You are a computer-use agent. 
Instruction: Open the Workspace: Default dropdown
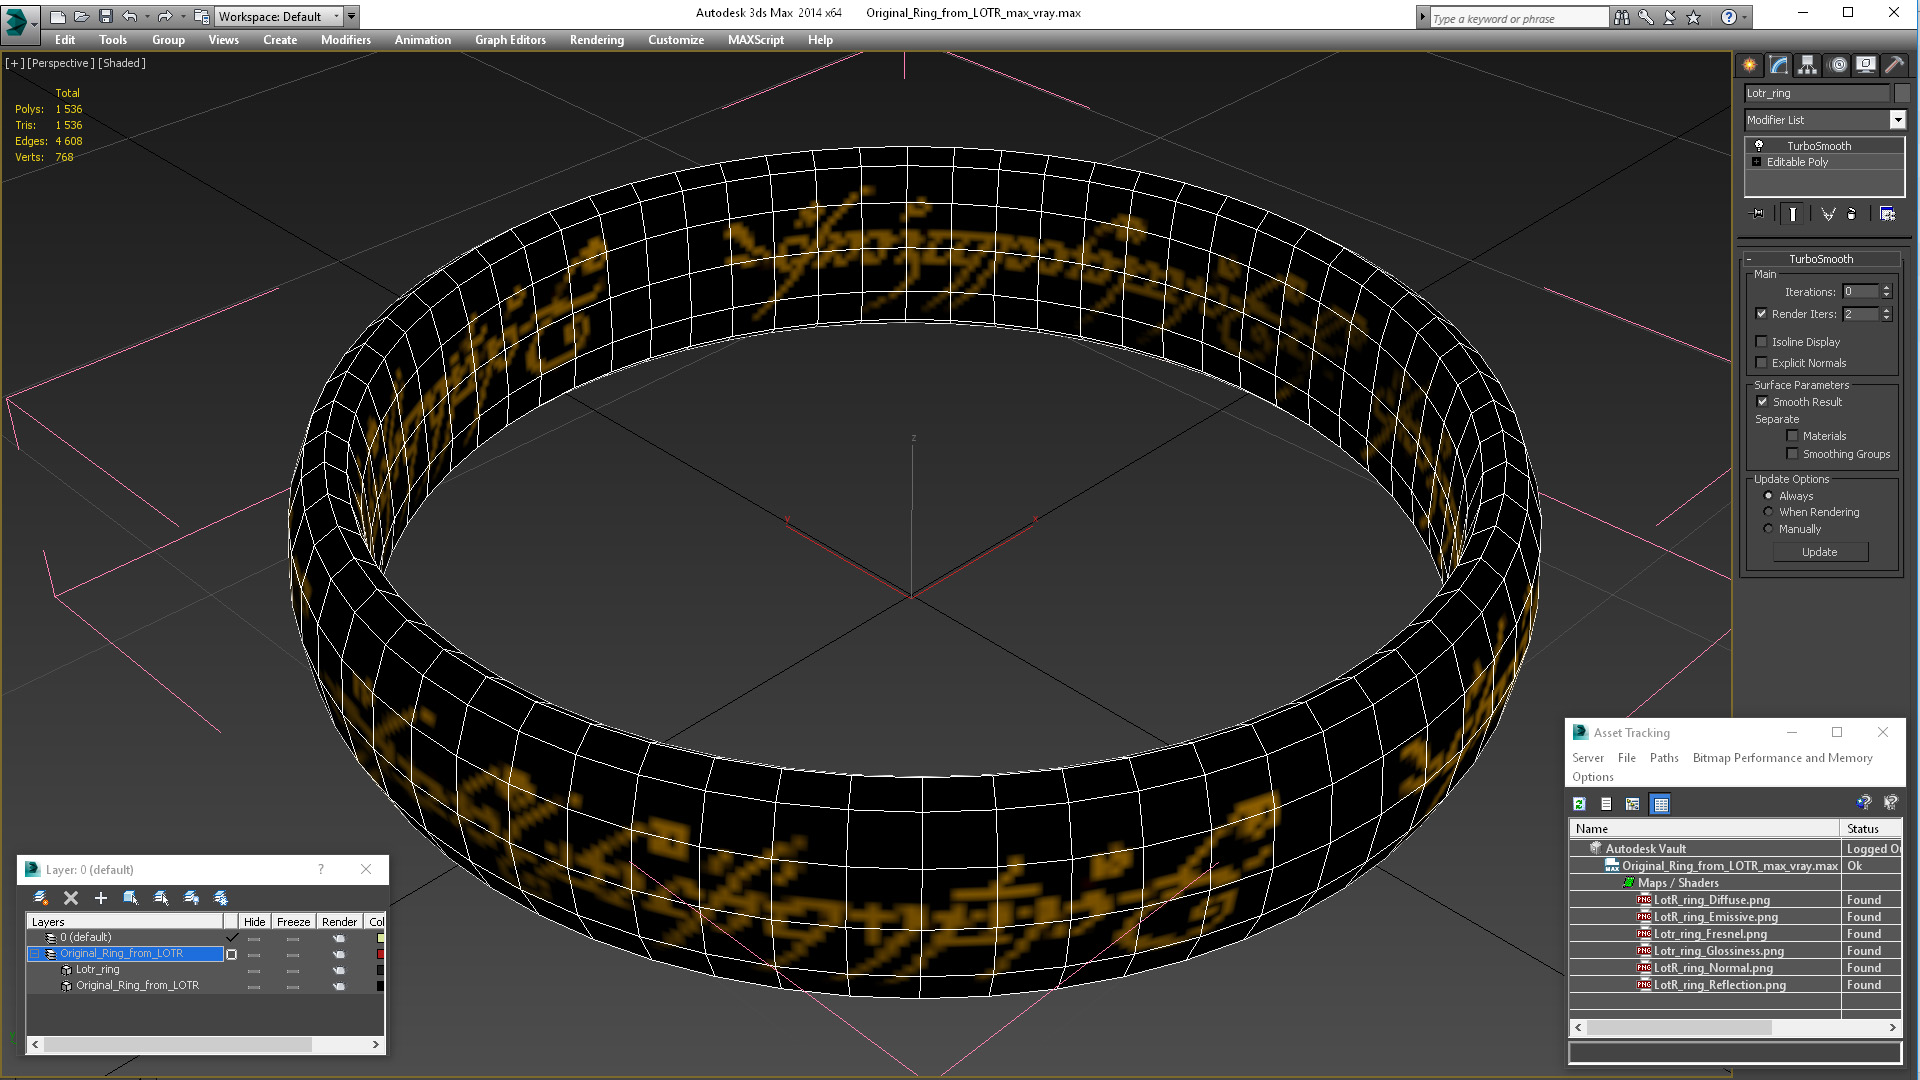[278, 17]
